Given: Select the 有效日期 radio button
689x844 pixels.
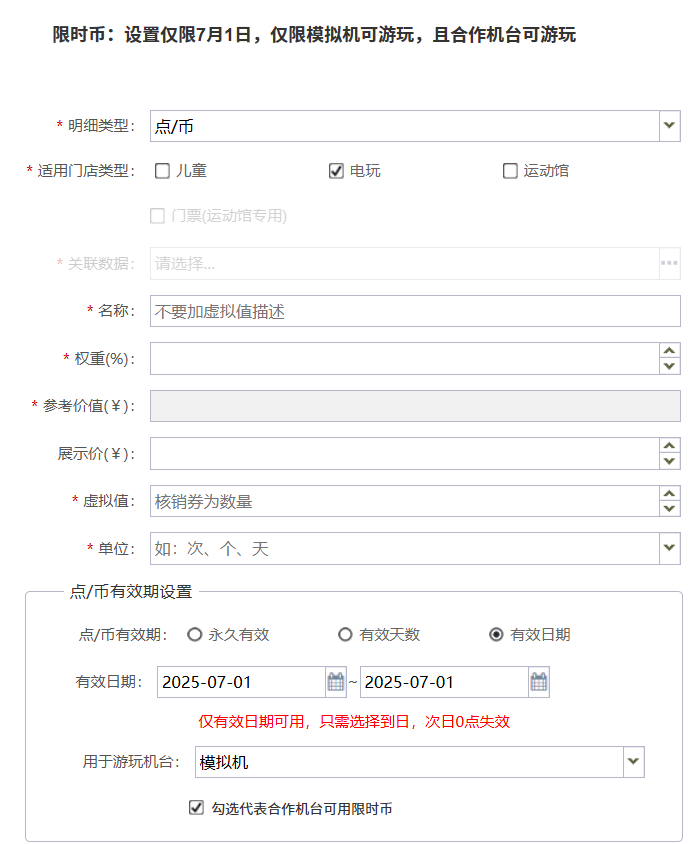Looking at the screenshot, I should [x=496, y=635].
